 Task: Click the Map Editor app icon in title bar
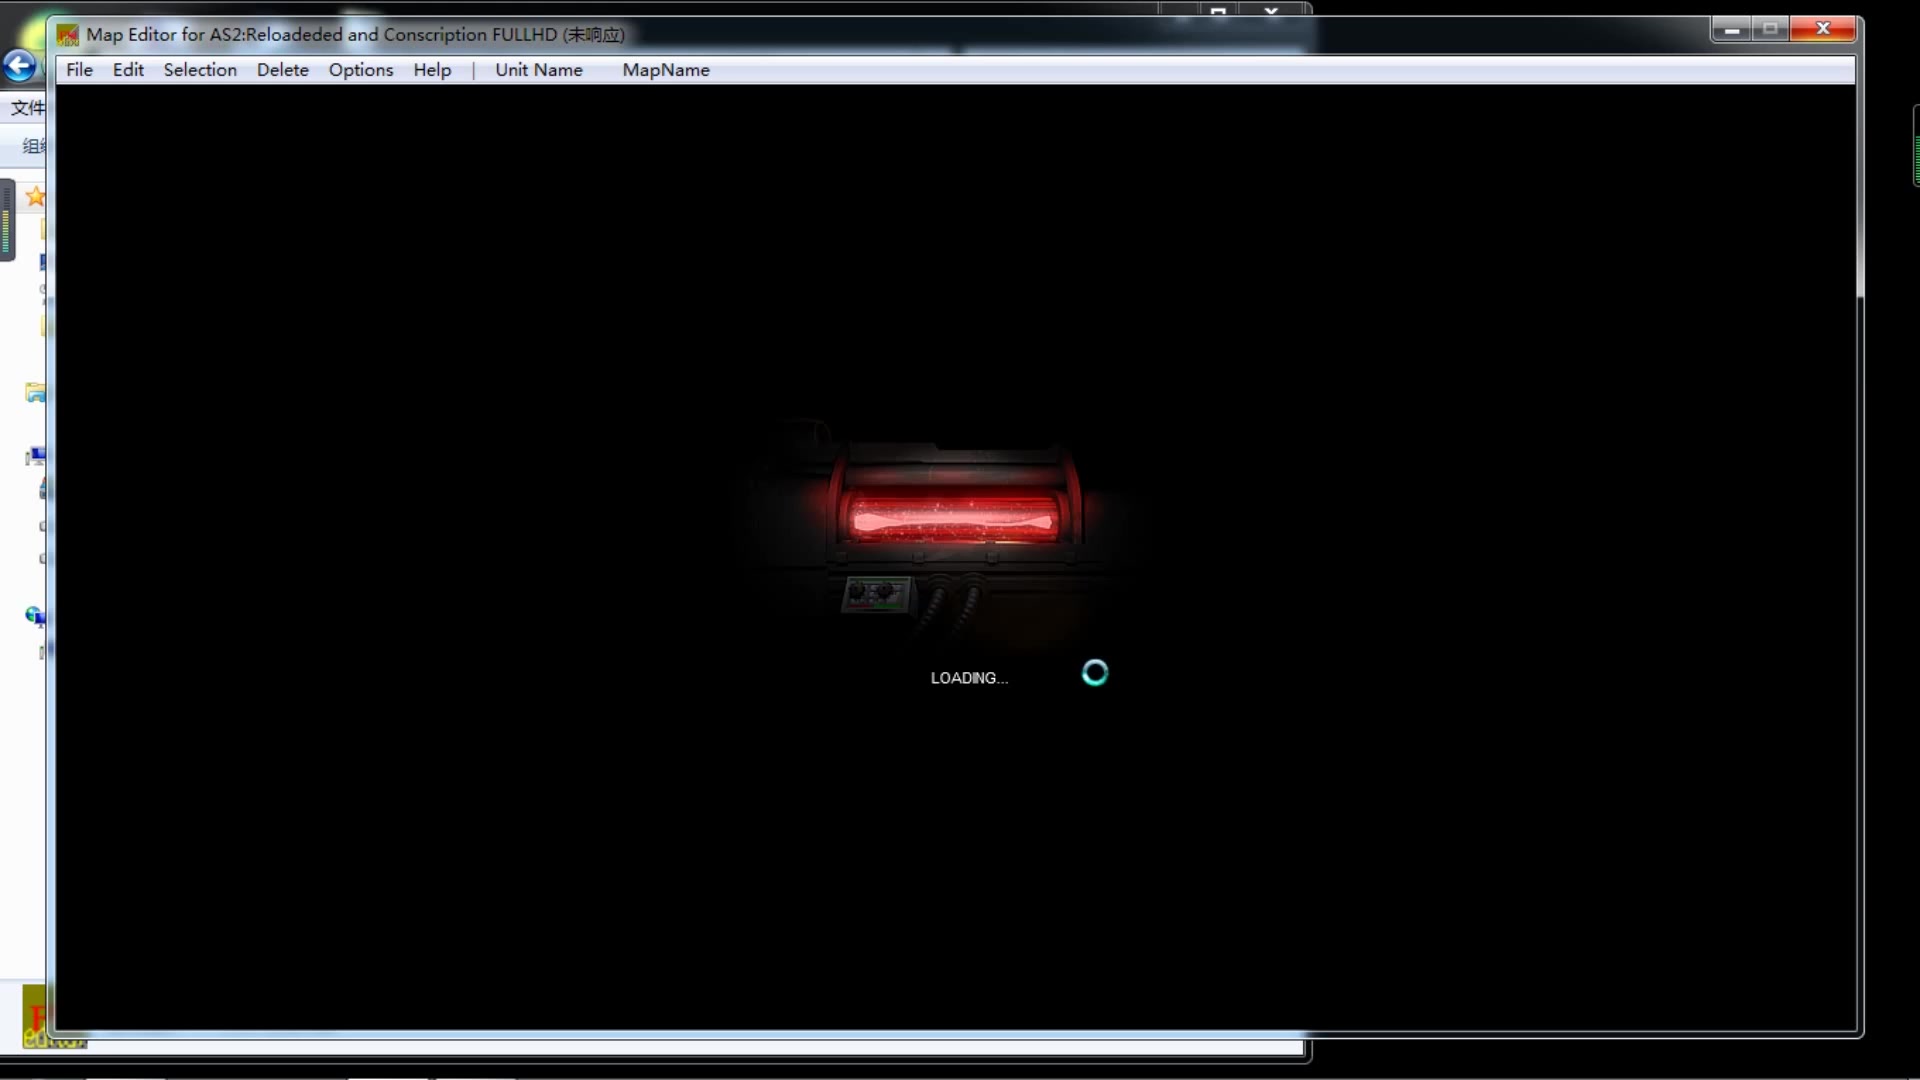pos(67,35)
